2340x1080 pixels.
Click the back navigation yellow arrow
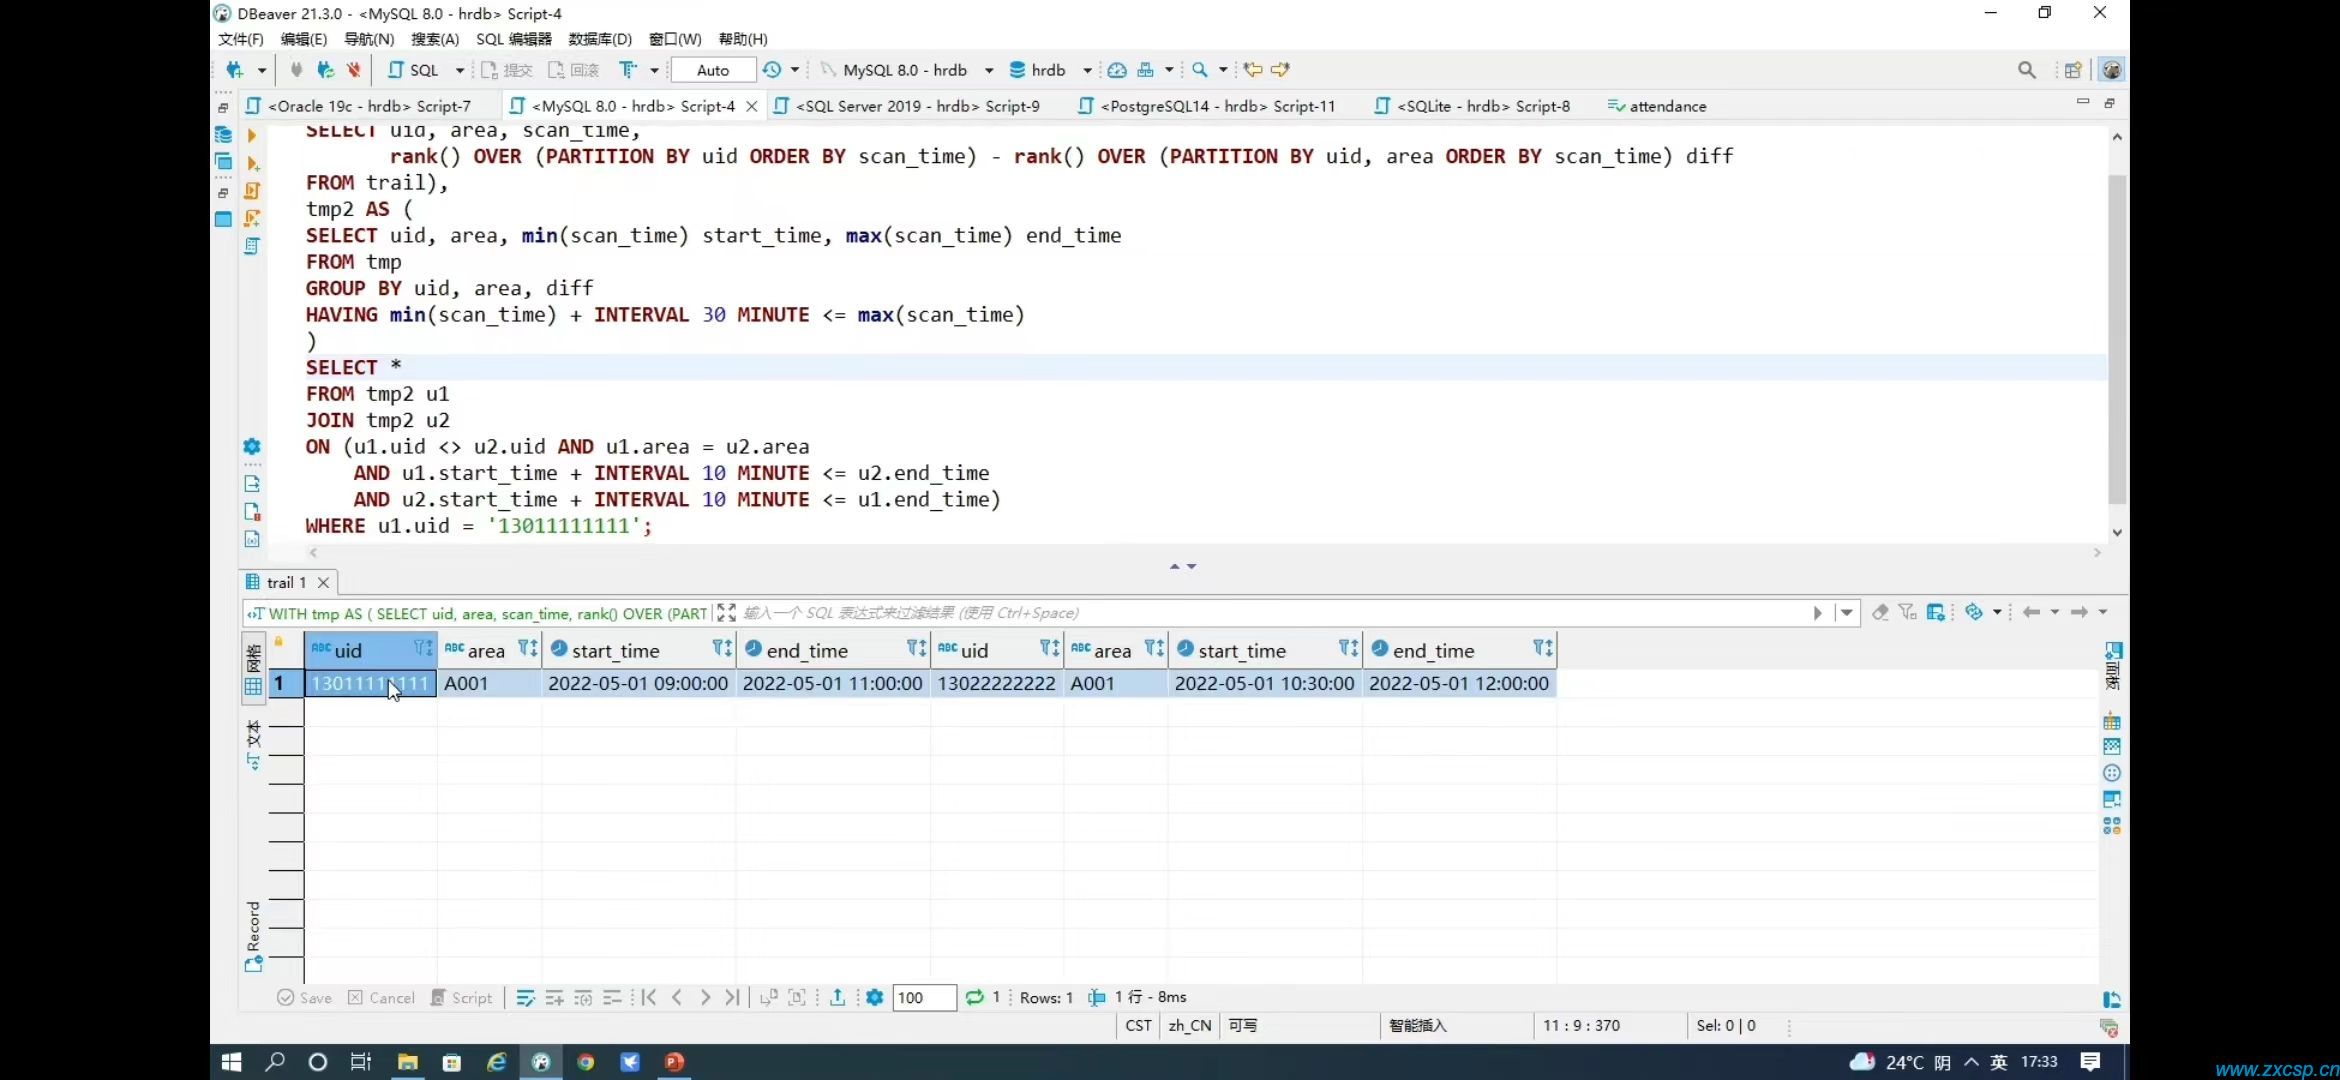click(x=1252, y=70)
